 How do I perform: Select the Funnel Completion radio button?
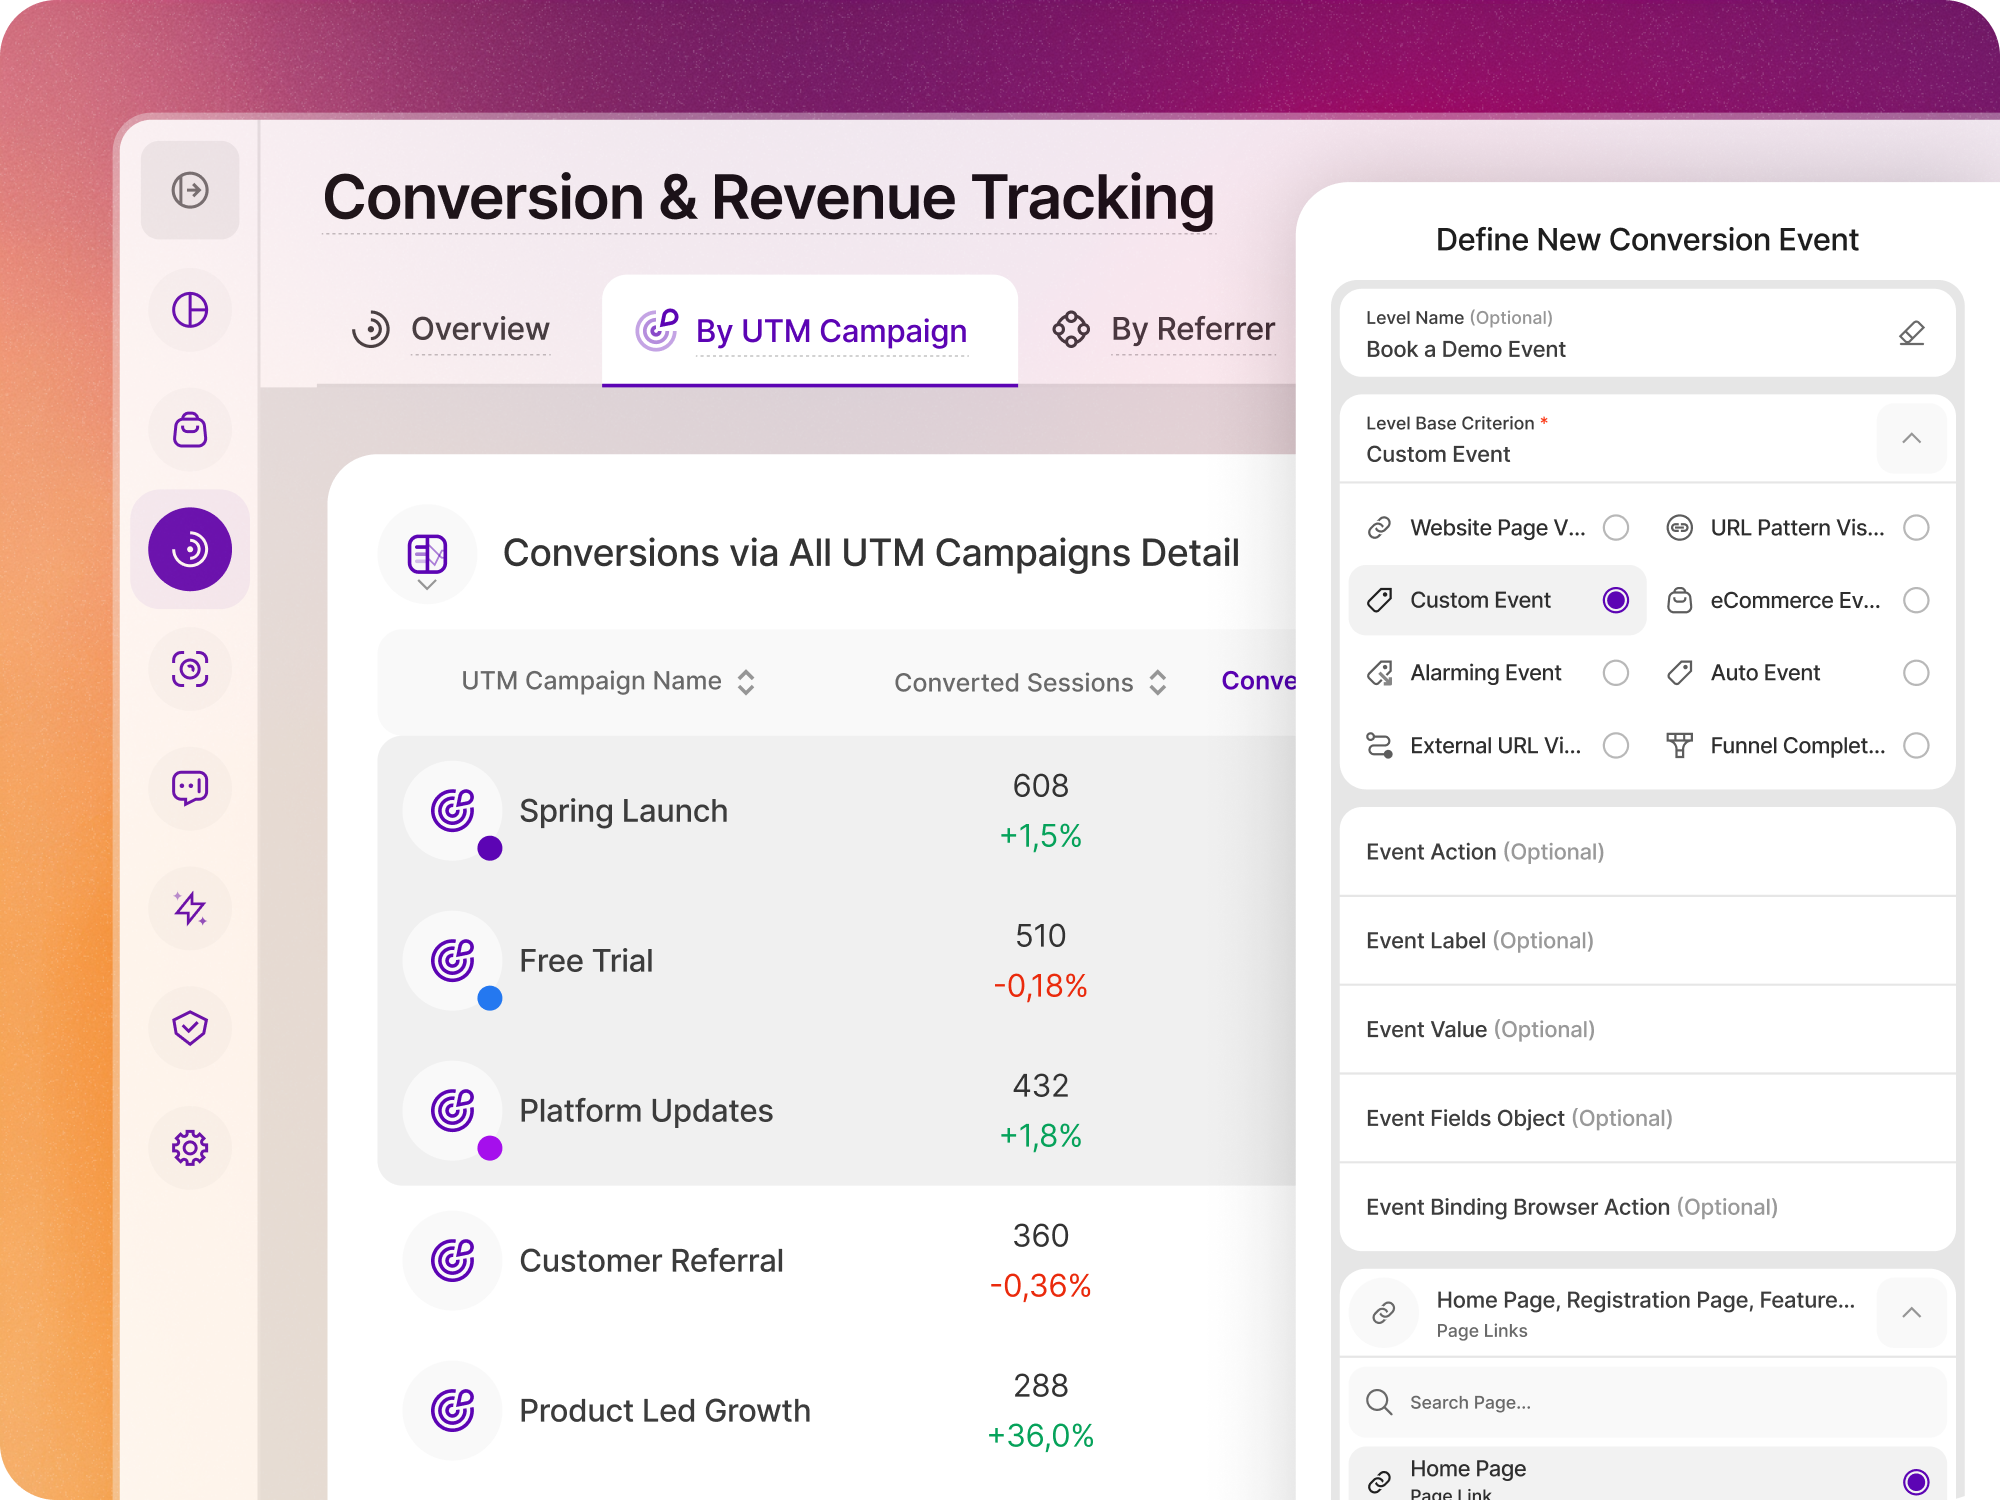[1916, 745]
